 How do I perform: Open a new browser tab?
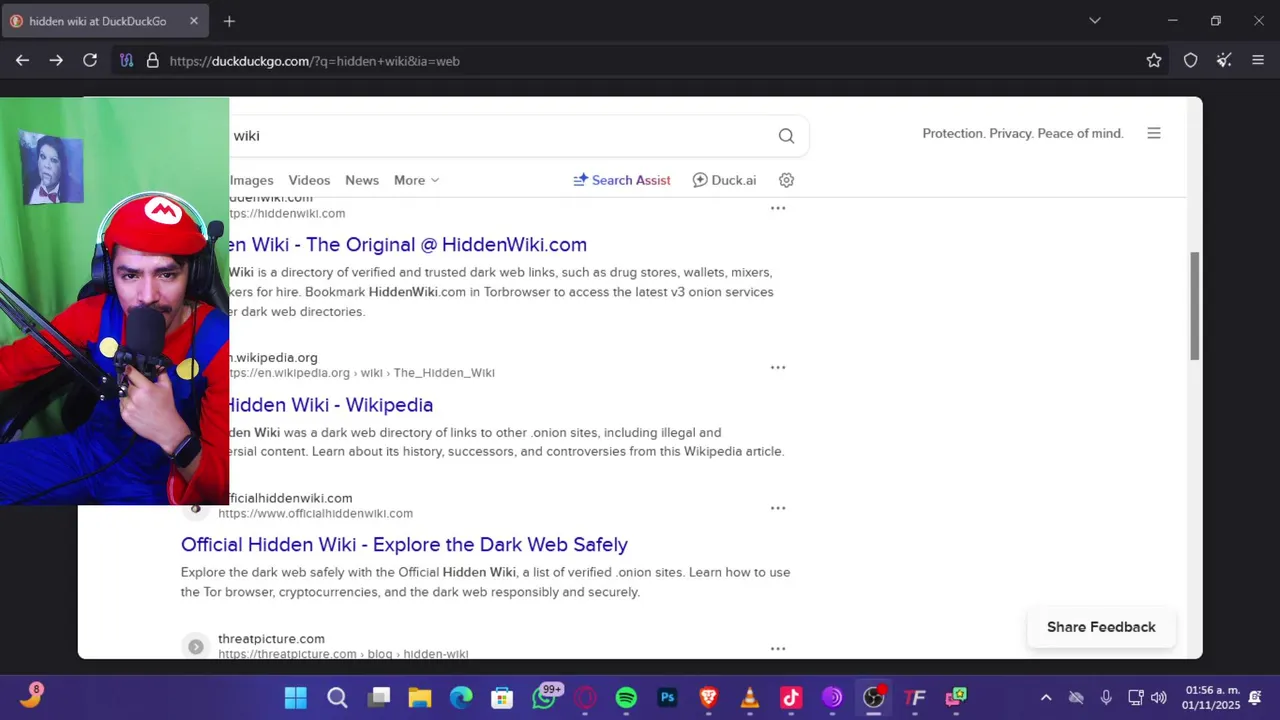coord(229,21)
